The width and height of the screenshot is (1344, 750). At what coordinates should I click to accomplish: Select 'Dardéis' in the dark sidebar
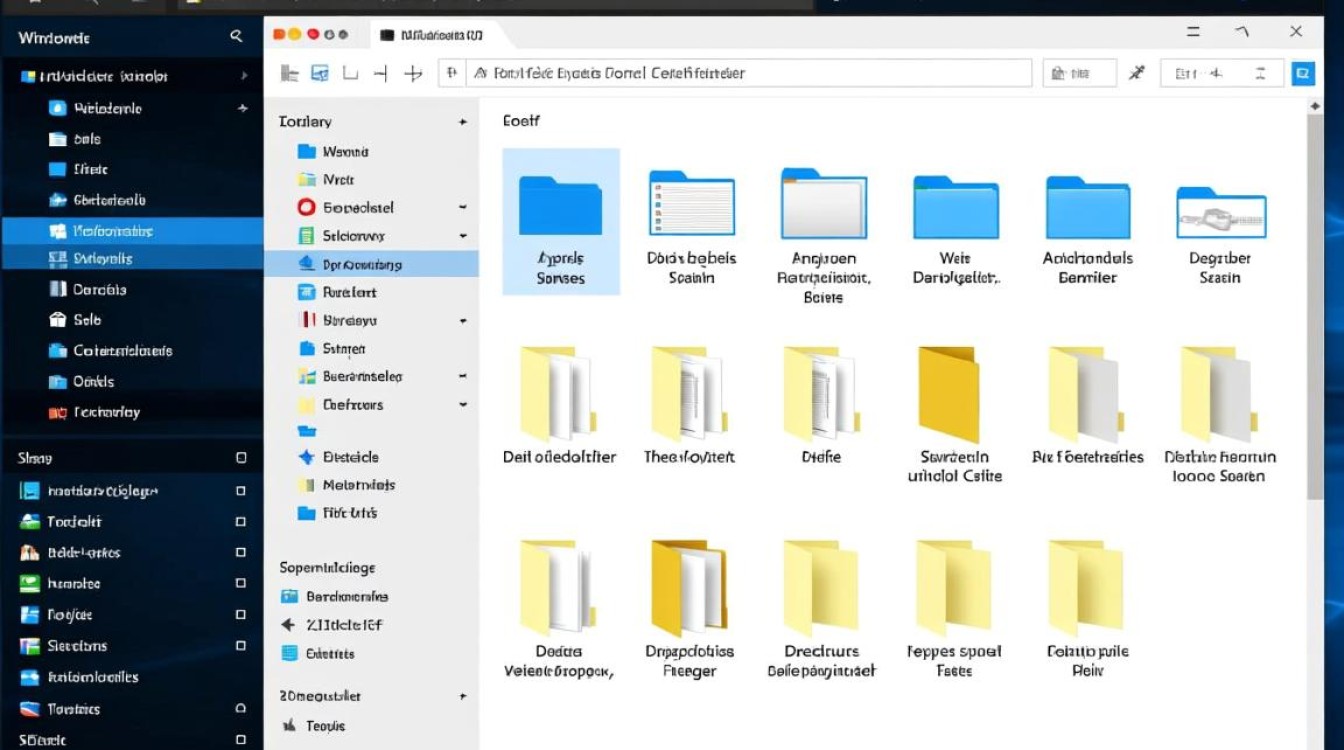99,290
